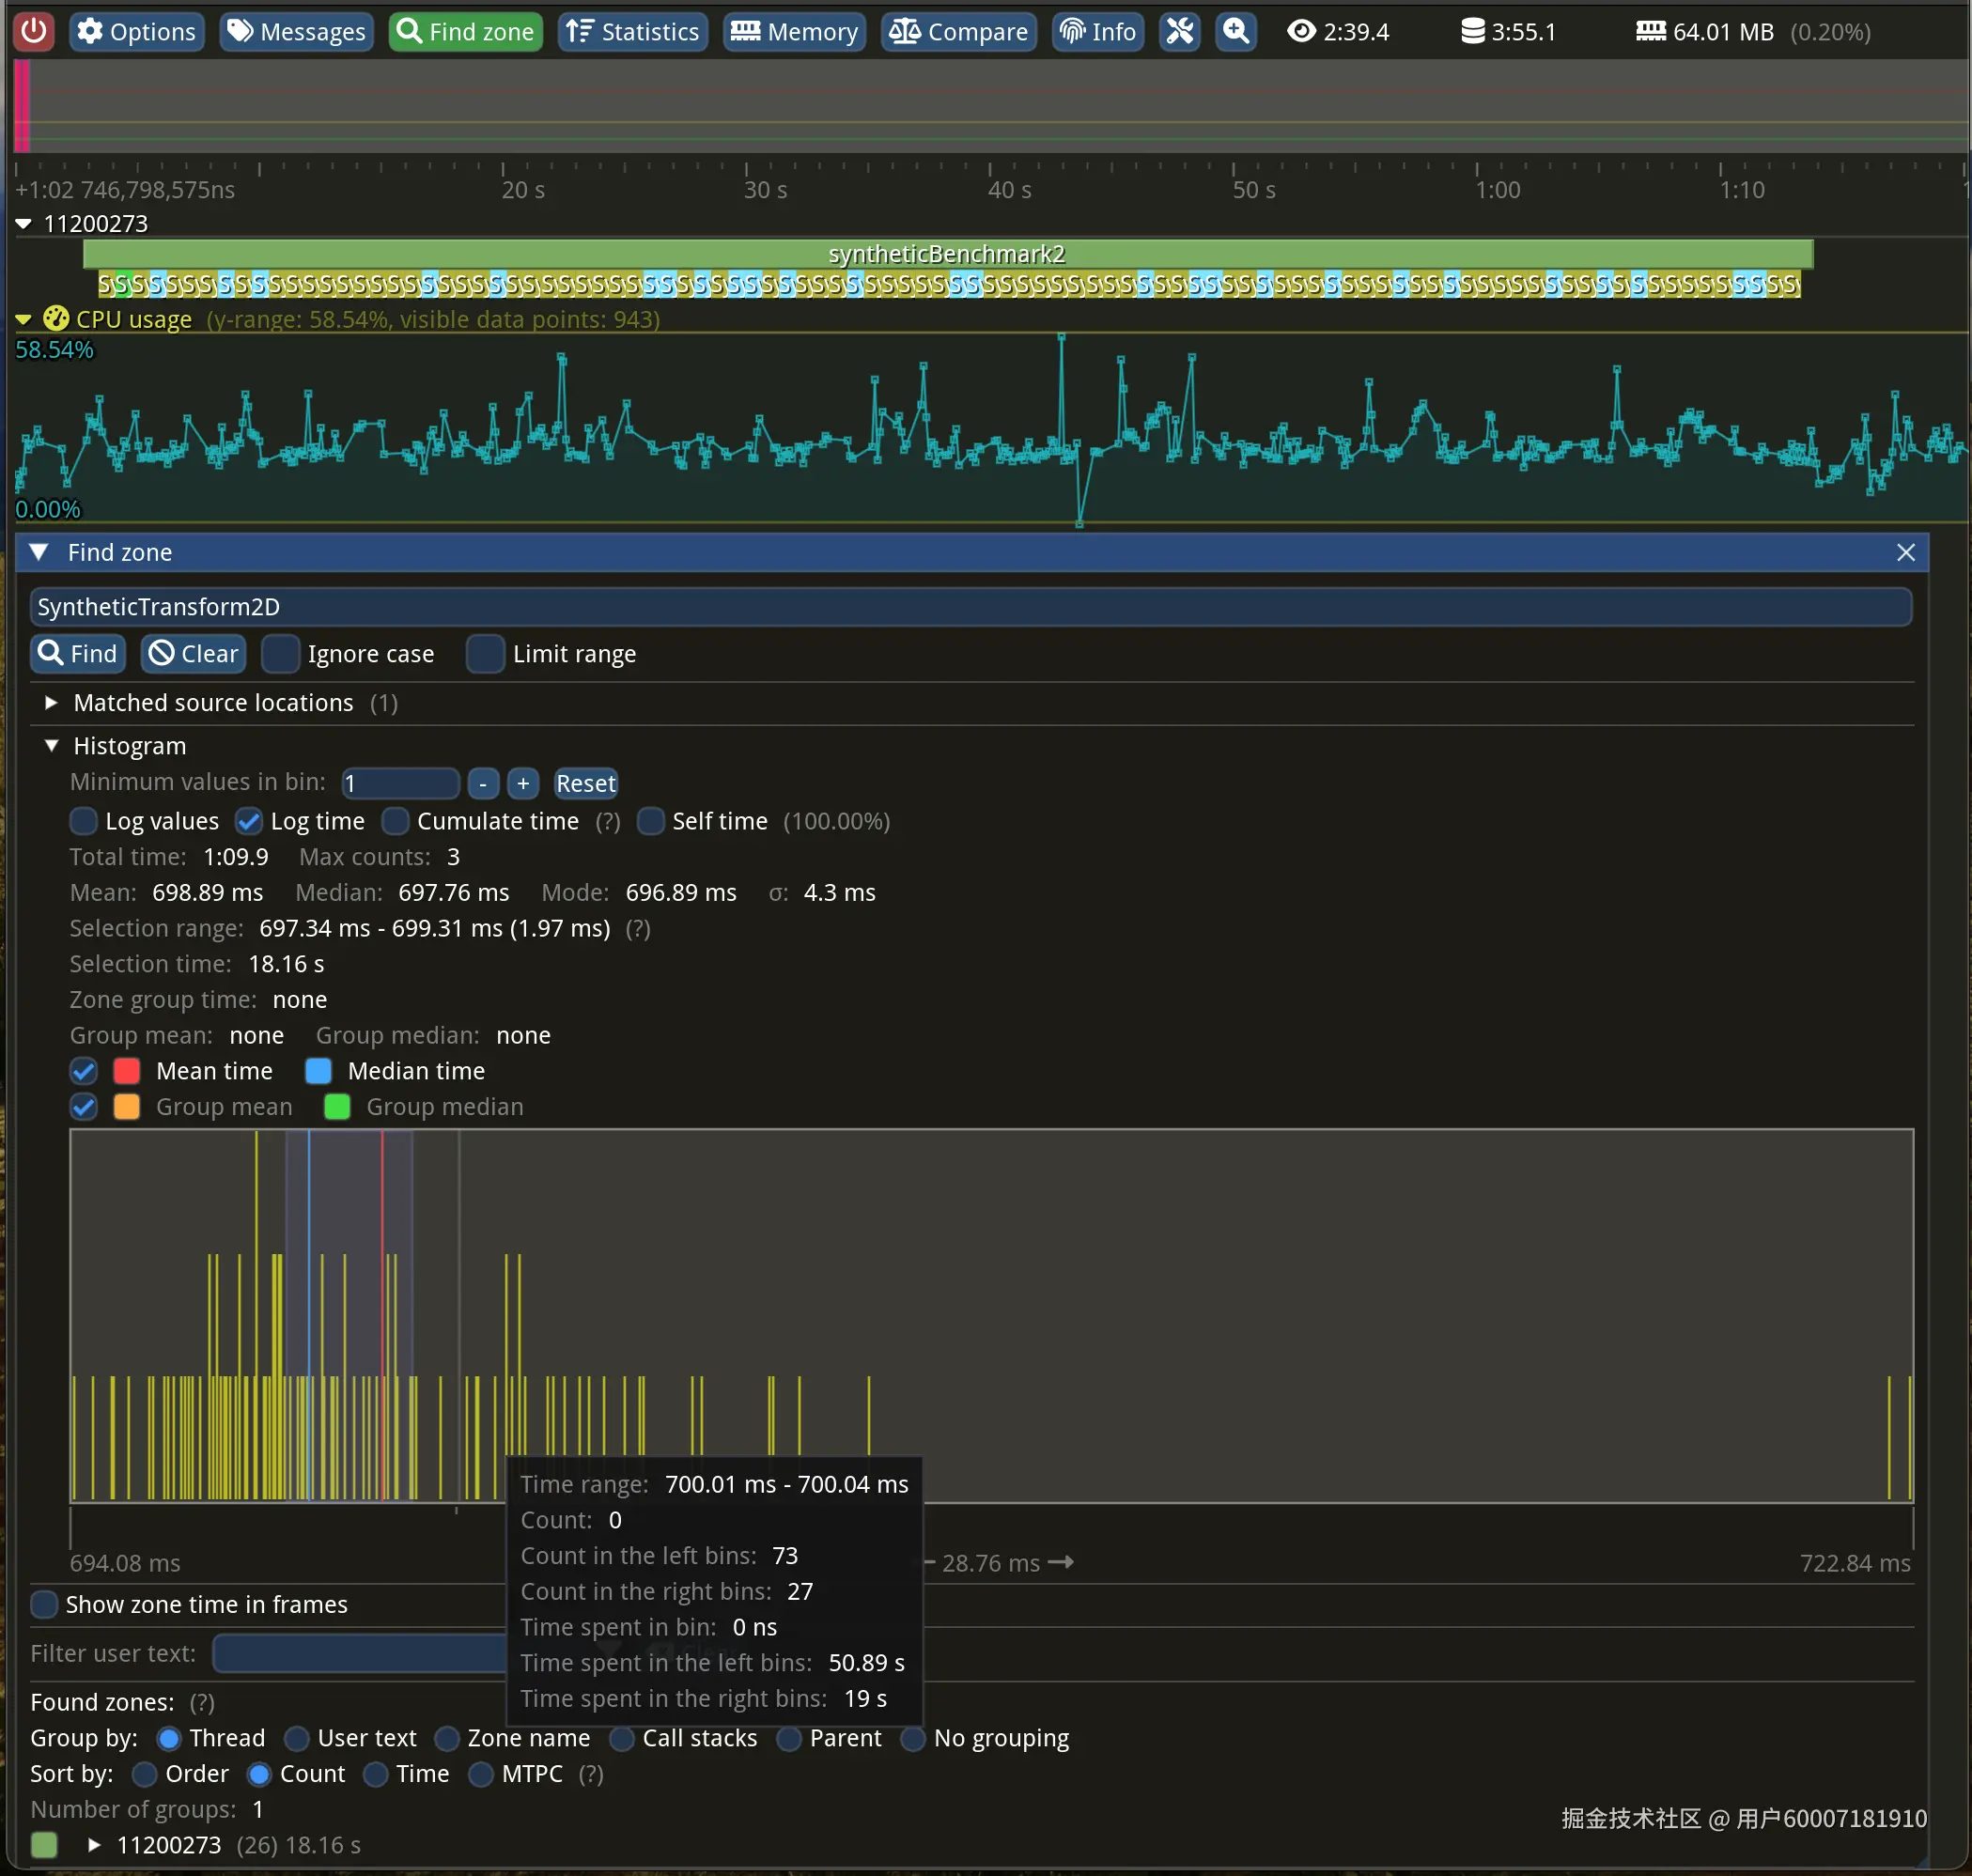Expand thread 11200273 in found zones
Image resolution: width=1972 pixels, height=1876 pixels.
click(x=94, y=1845)
